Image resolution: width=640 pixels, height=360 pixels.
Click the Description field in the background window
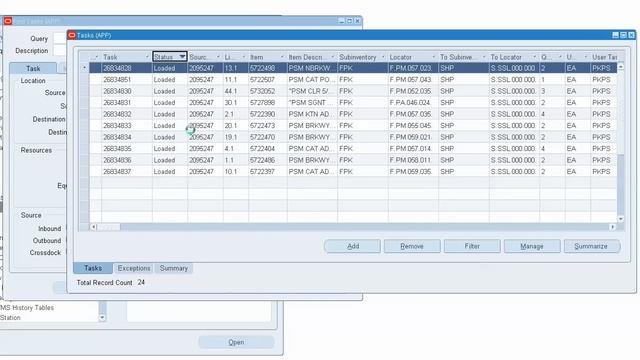point(60,51)
